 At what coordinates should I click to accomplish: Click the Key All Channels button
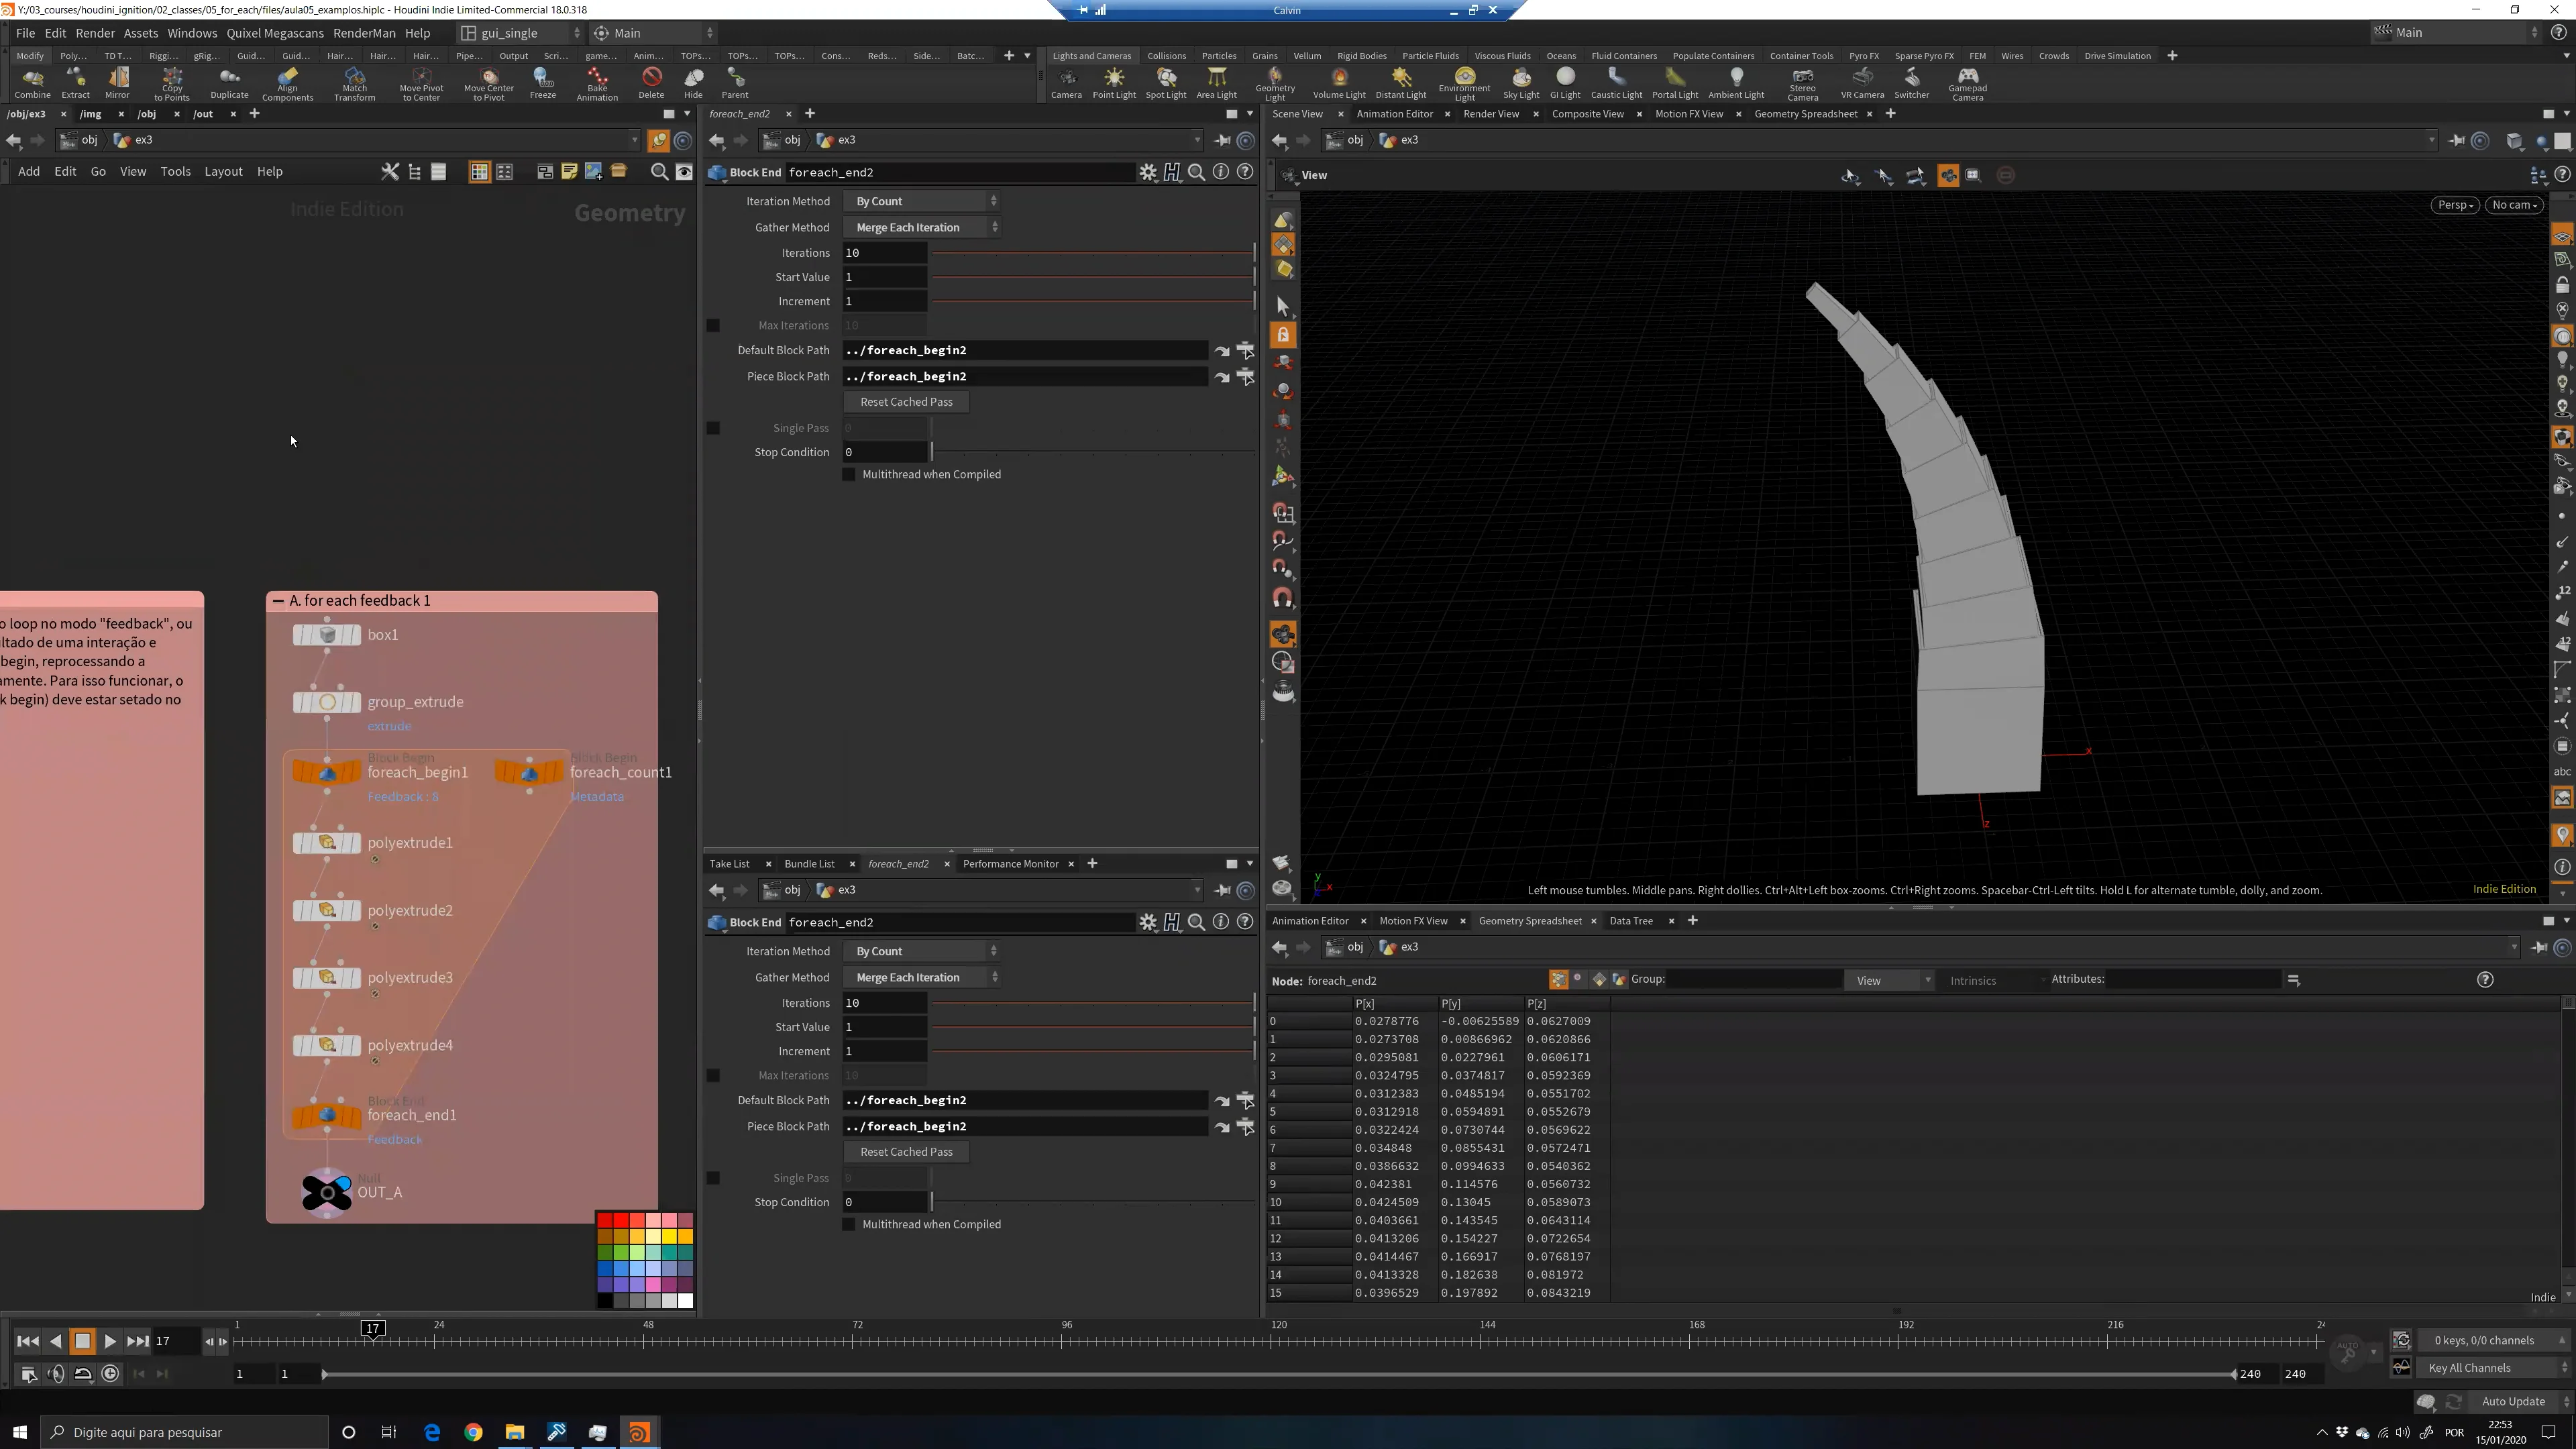click(x=2469, y=1368)
